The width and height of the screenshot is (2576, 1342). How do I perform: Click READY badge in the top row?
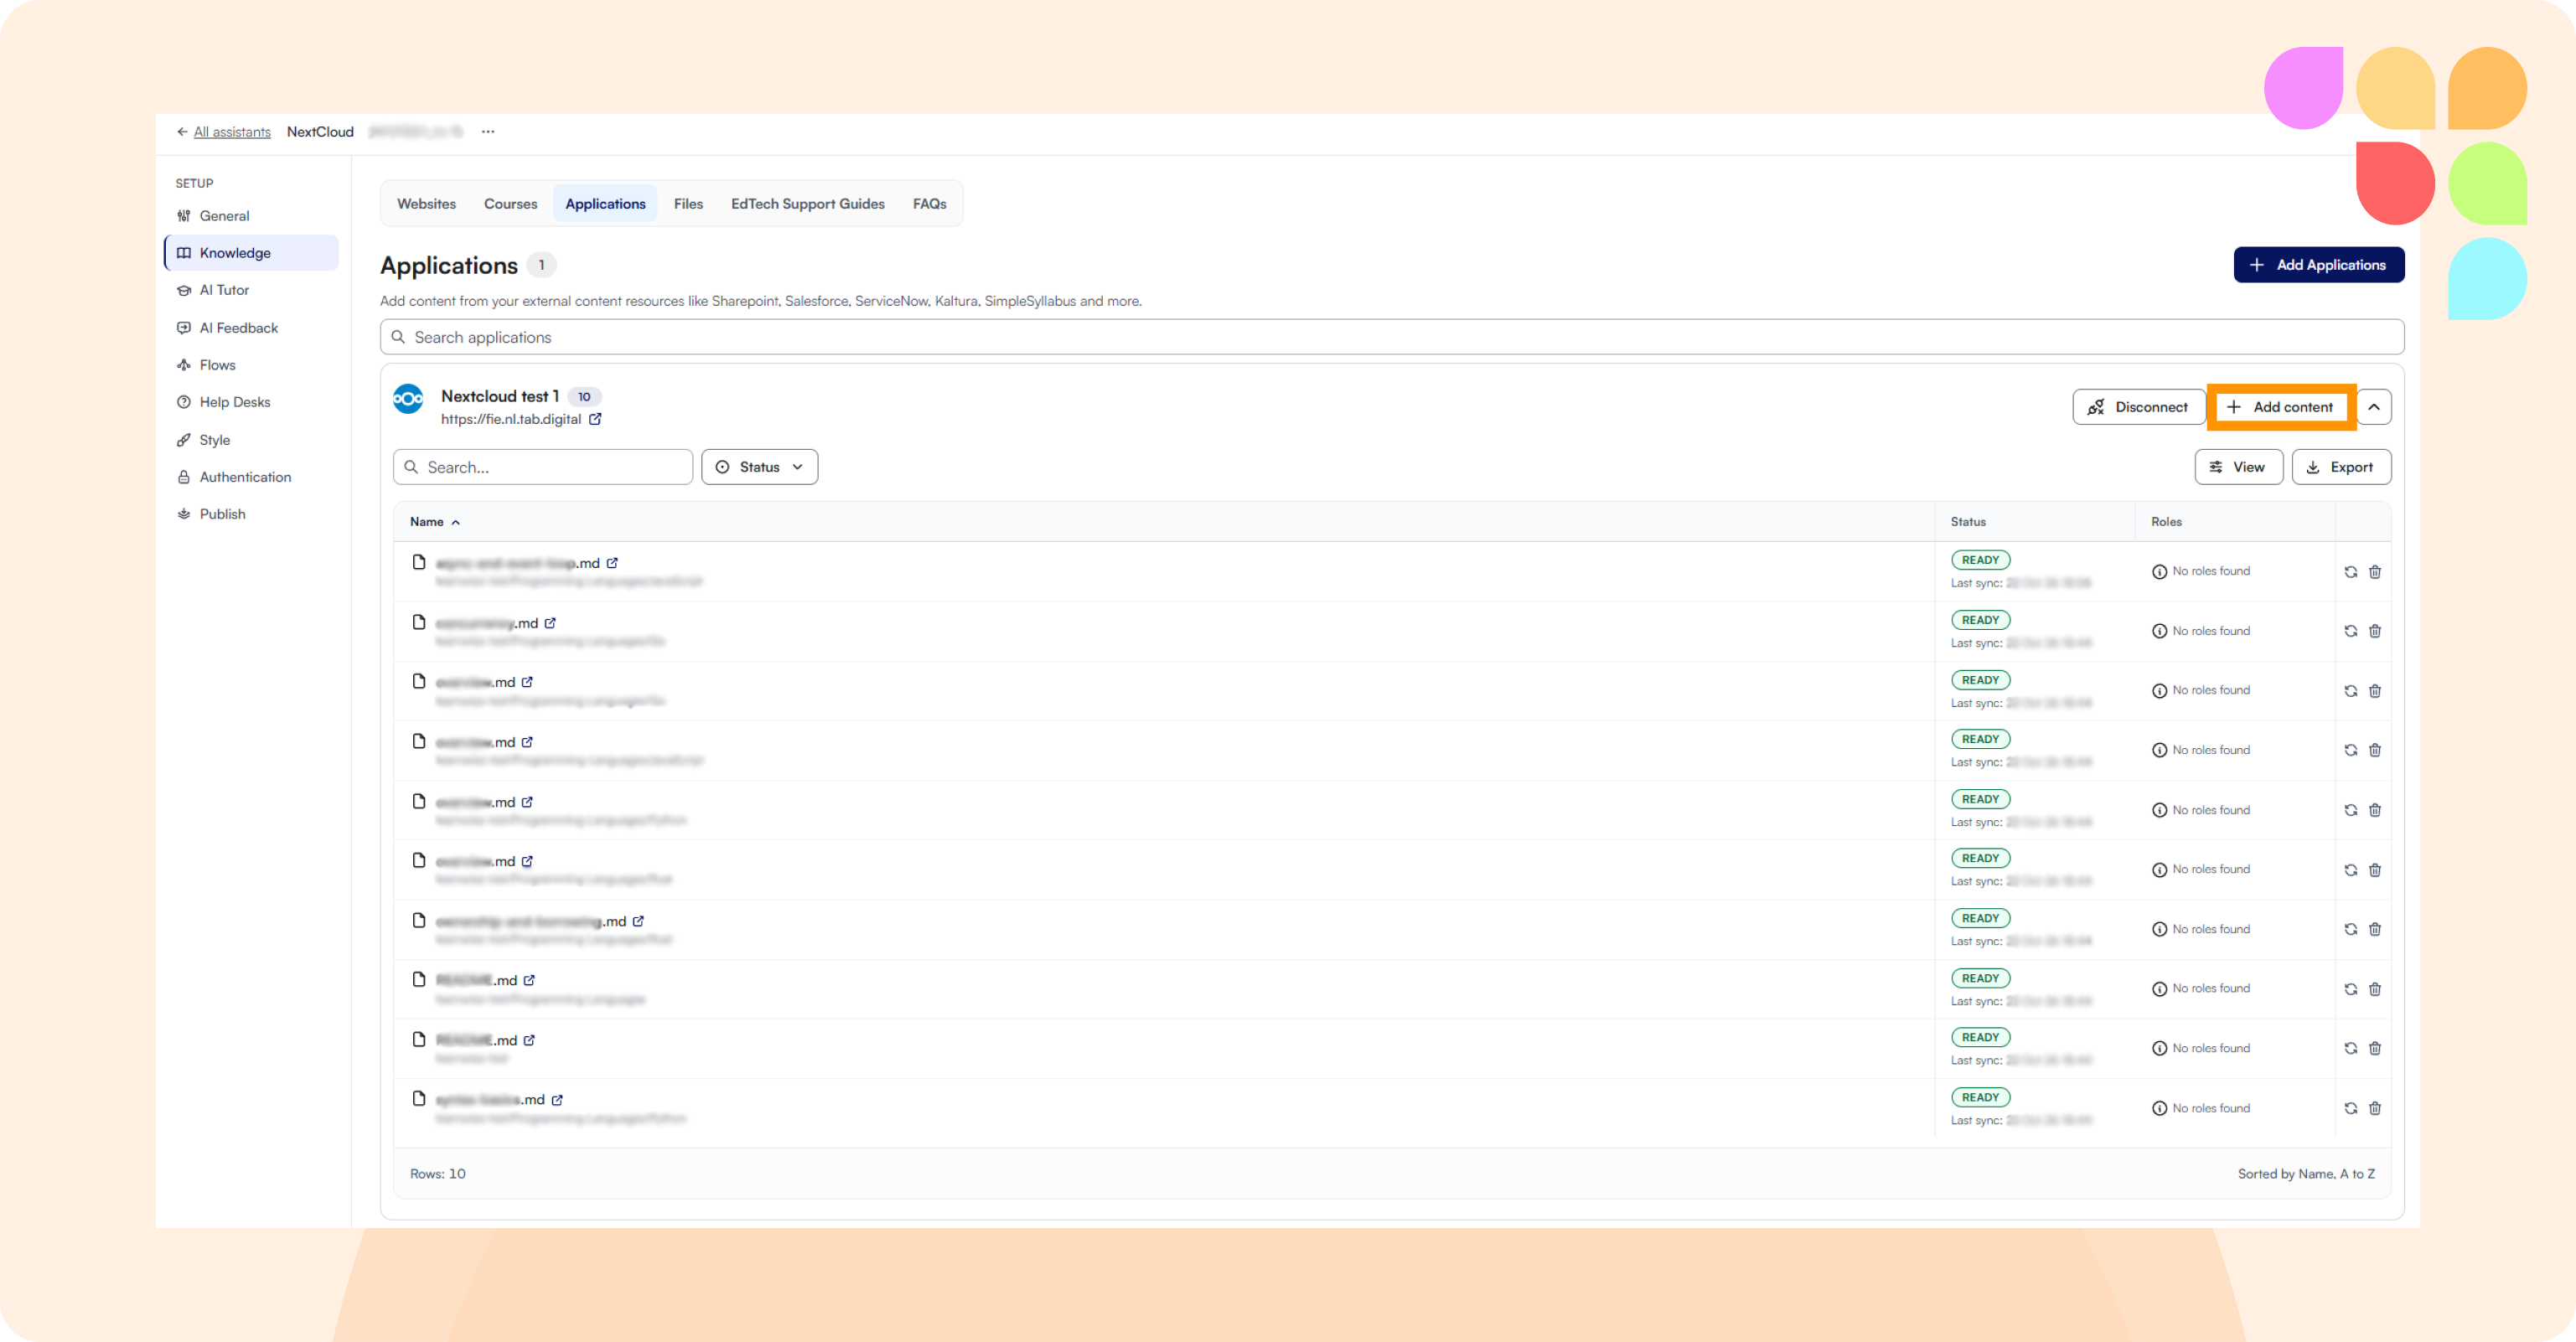[1980, 560]
